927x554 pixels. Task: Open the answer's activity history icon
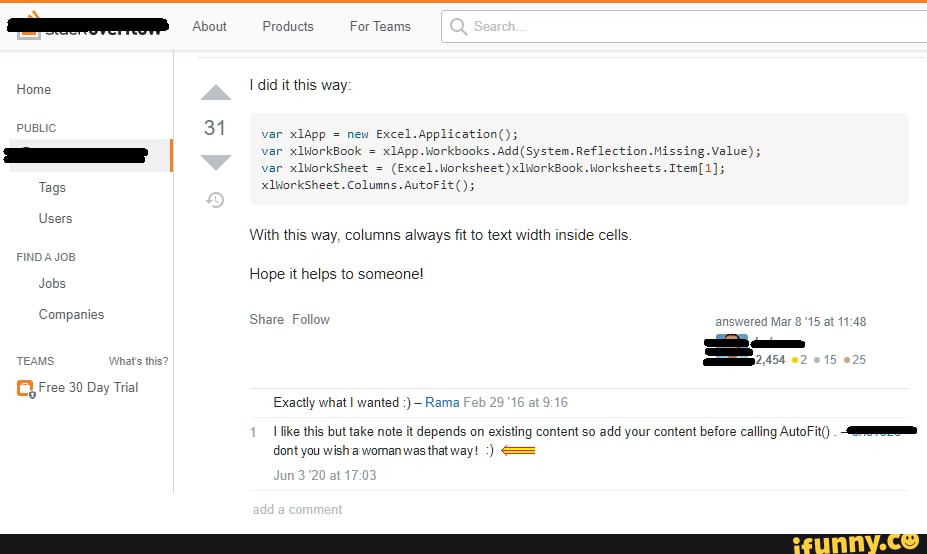(x=215, y=200)
